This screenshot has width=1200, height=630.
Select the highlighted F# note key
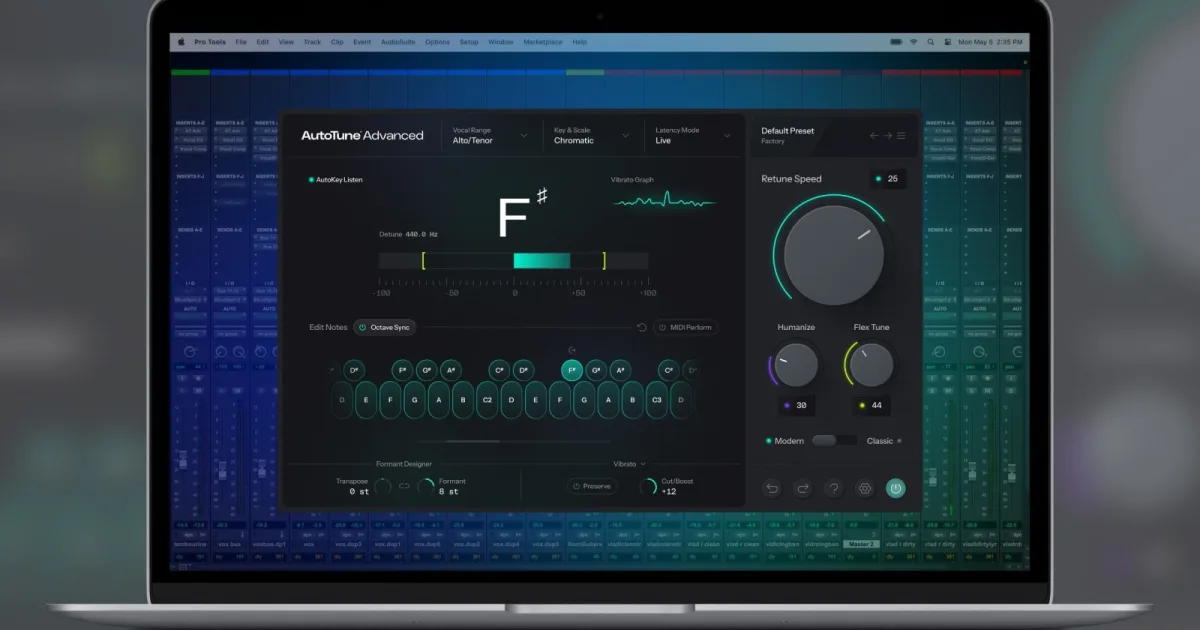tap(572, 370)
